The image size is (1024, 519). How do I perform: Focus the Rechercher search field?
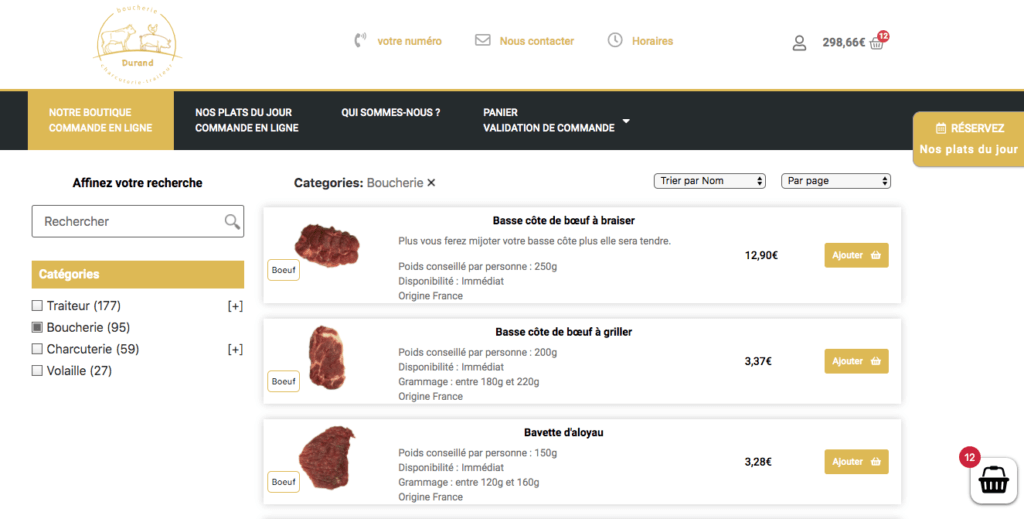point(138,221)
